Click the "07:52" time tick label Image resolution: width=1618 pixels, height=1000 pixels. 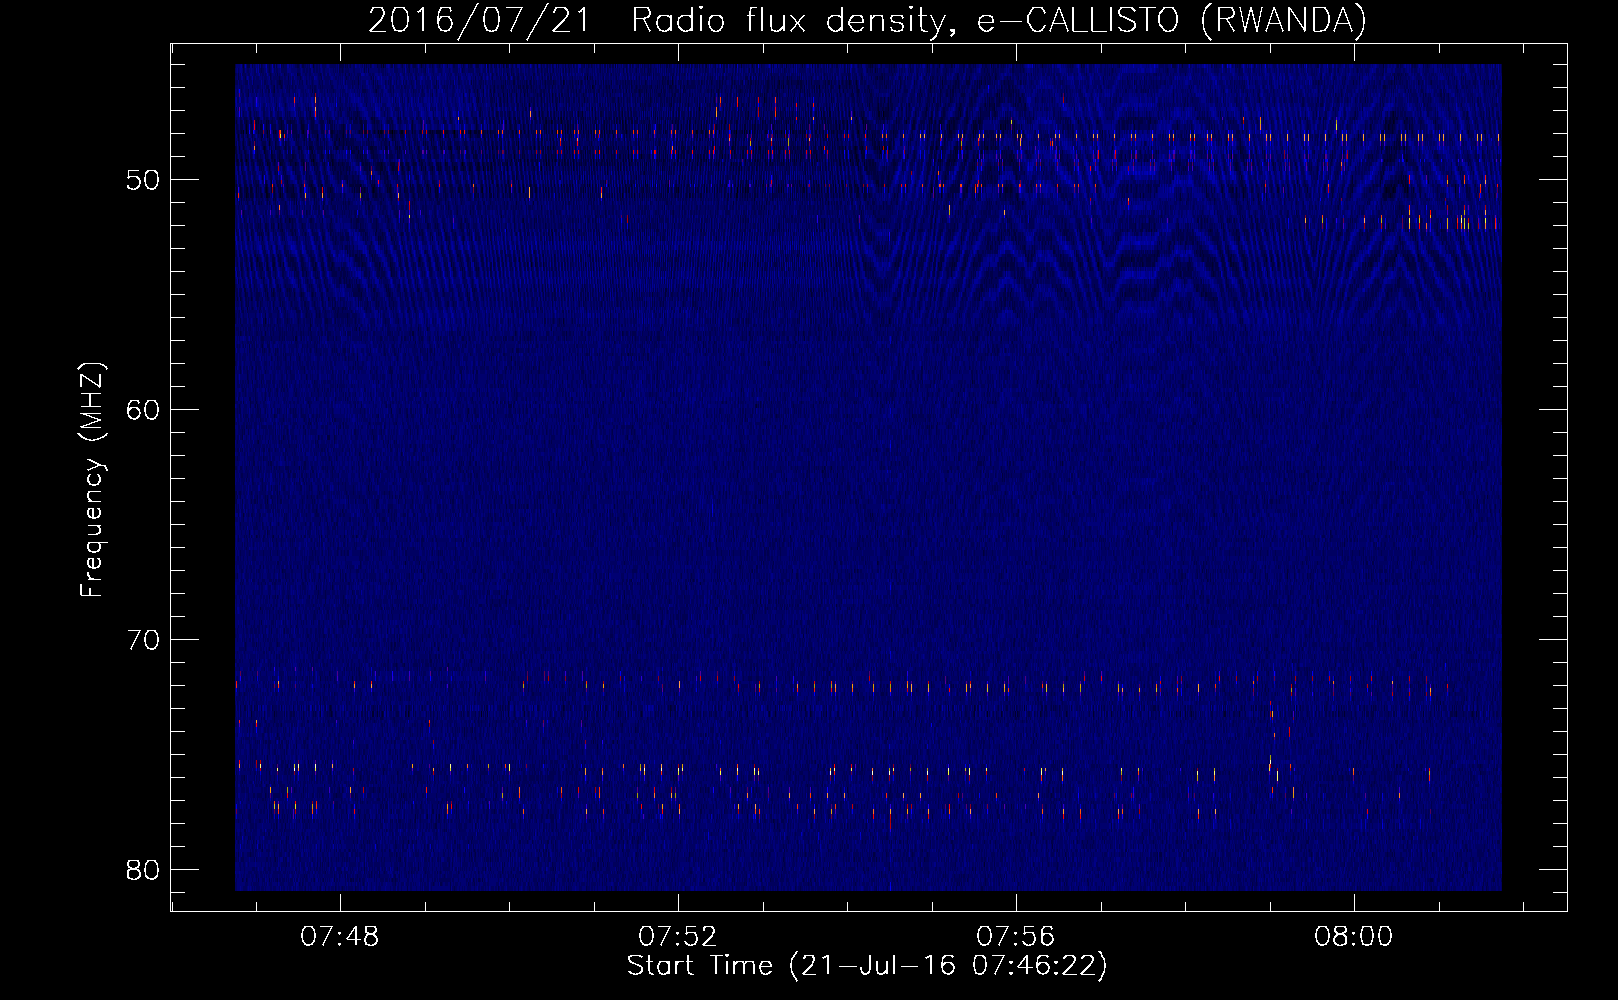tap(678, 937)
